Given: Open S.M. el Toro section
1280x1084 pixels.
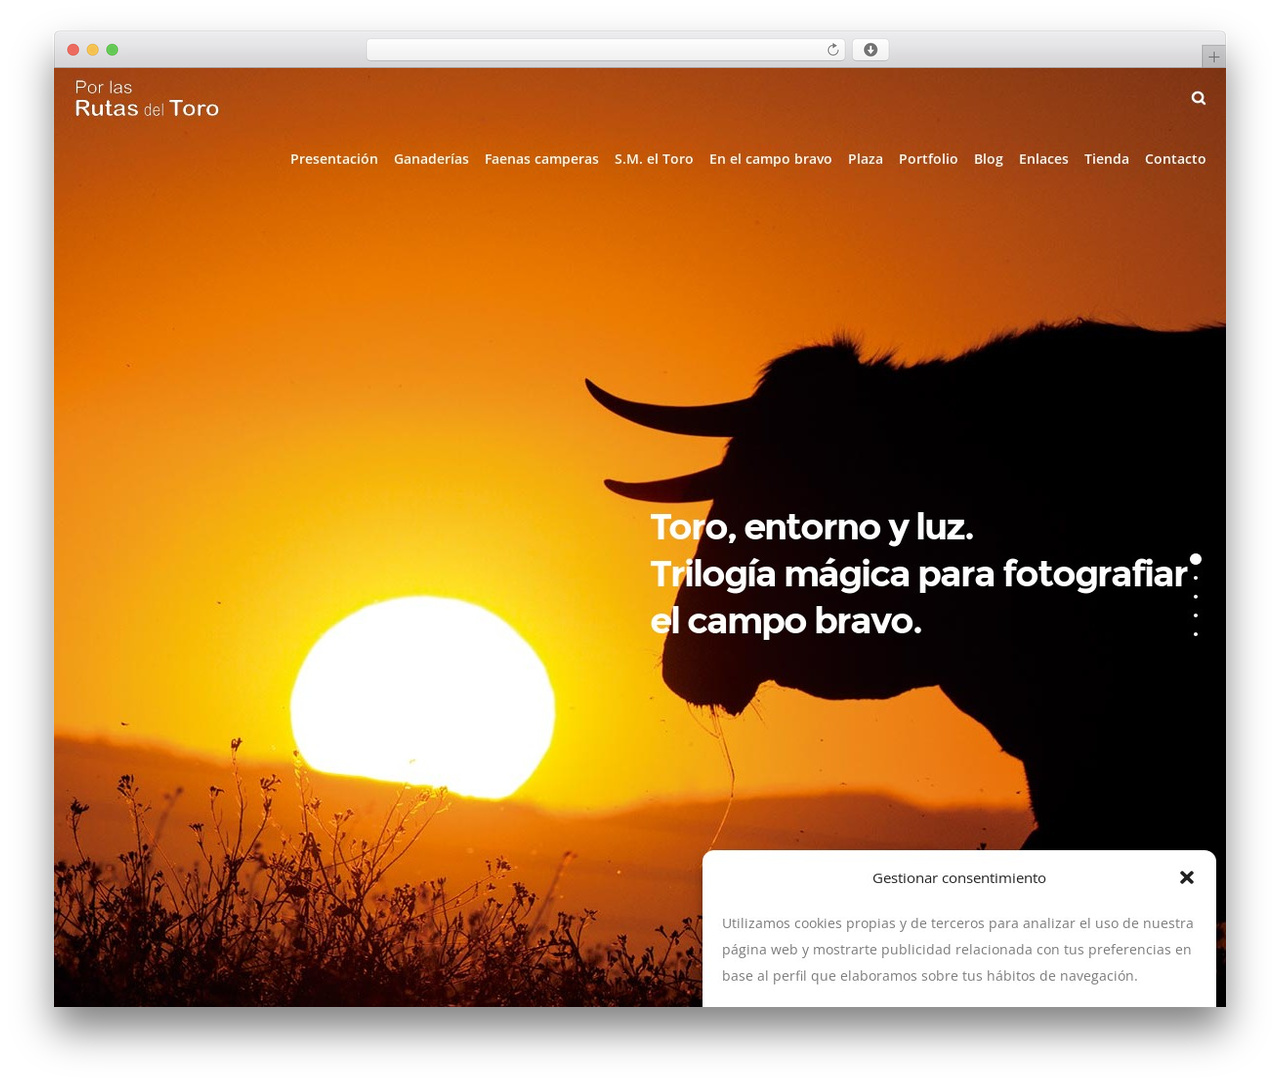Looking at the screenshot, I should click(654, 159).
